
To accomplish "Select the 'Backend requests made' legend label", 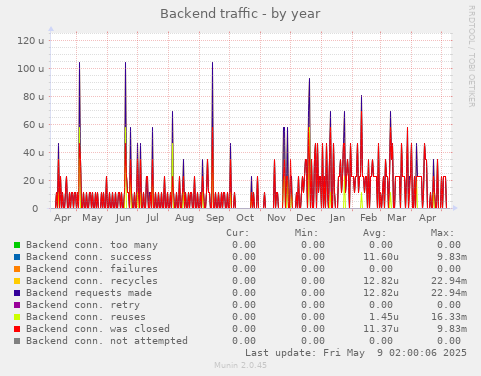I will coord(89,293).
